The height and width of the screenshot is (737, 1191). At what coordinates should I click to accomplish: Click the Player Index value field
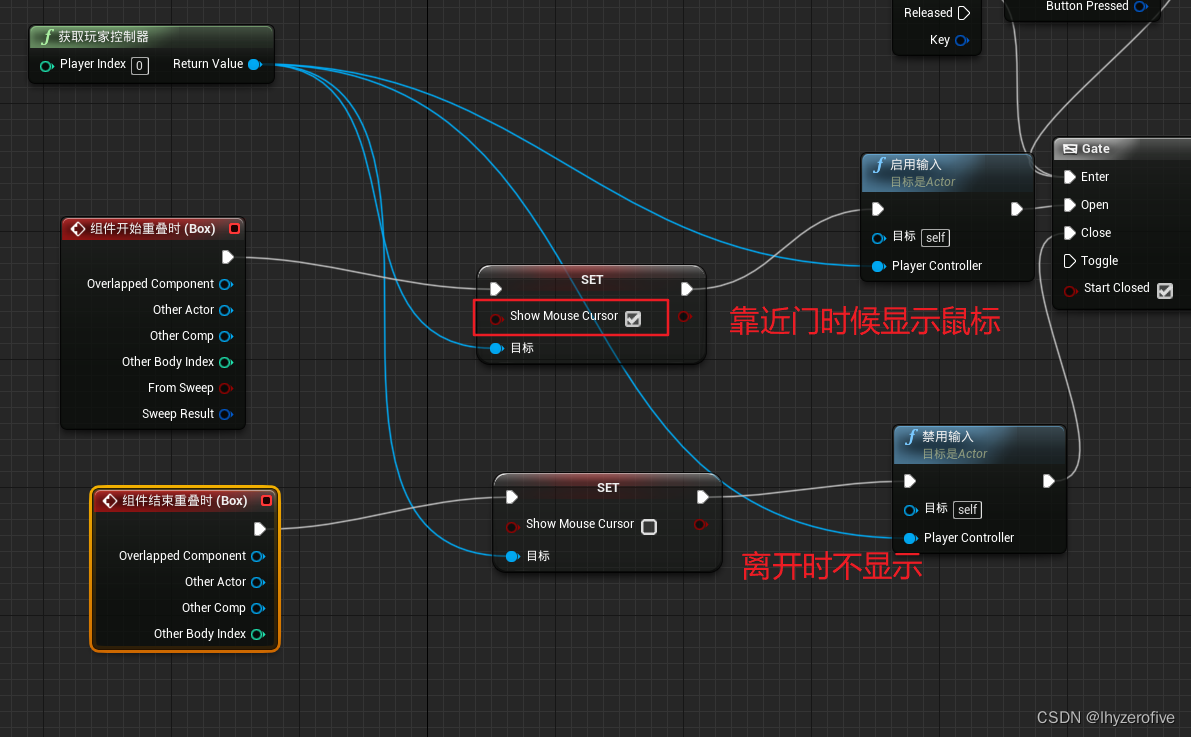pos(140,64)
